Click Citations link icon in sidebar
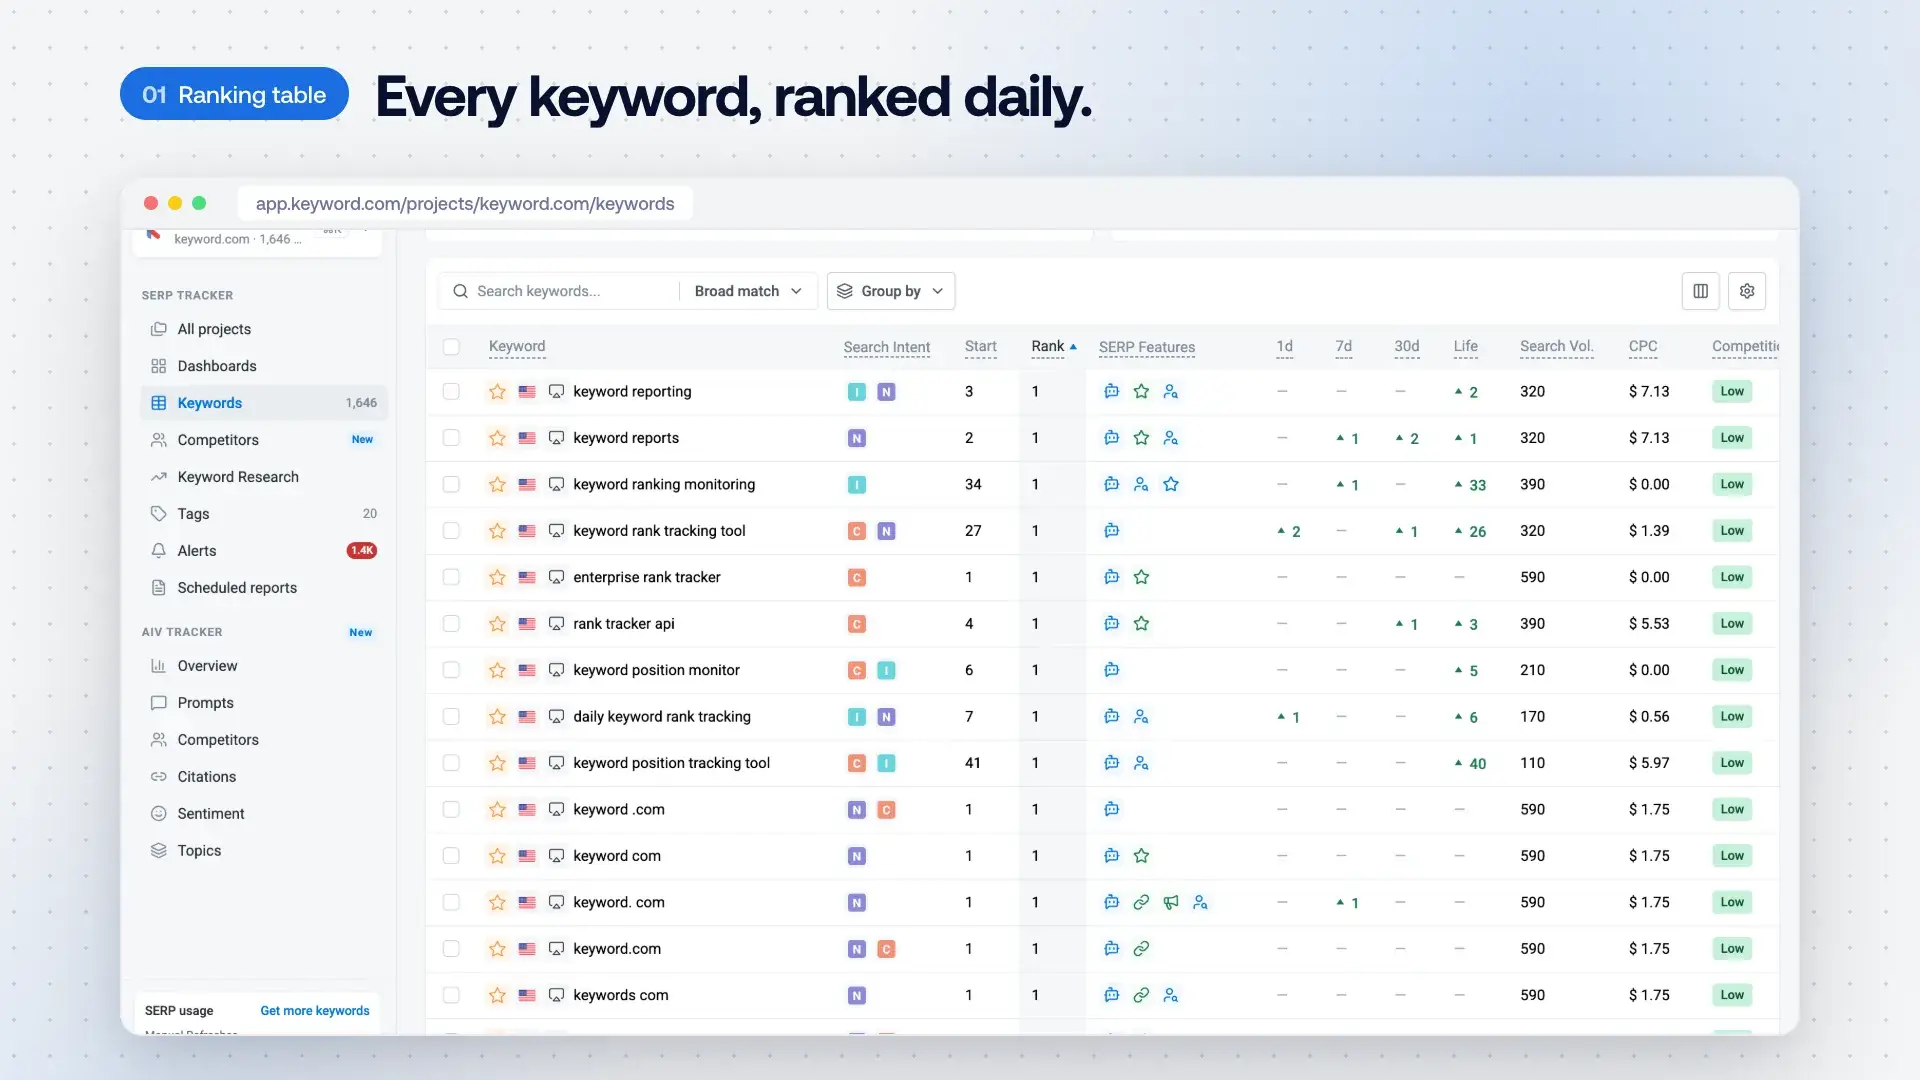This screenshot has width=1920, height=1080. coord(158,777)
